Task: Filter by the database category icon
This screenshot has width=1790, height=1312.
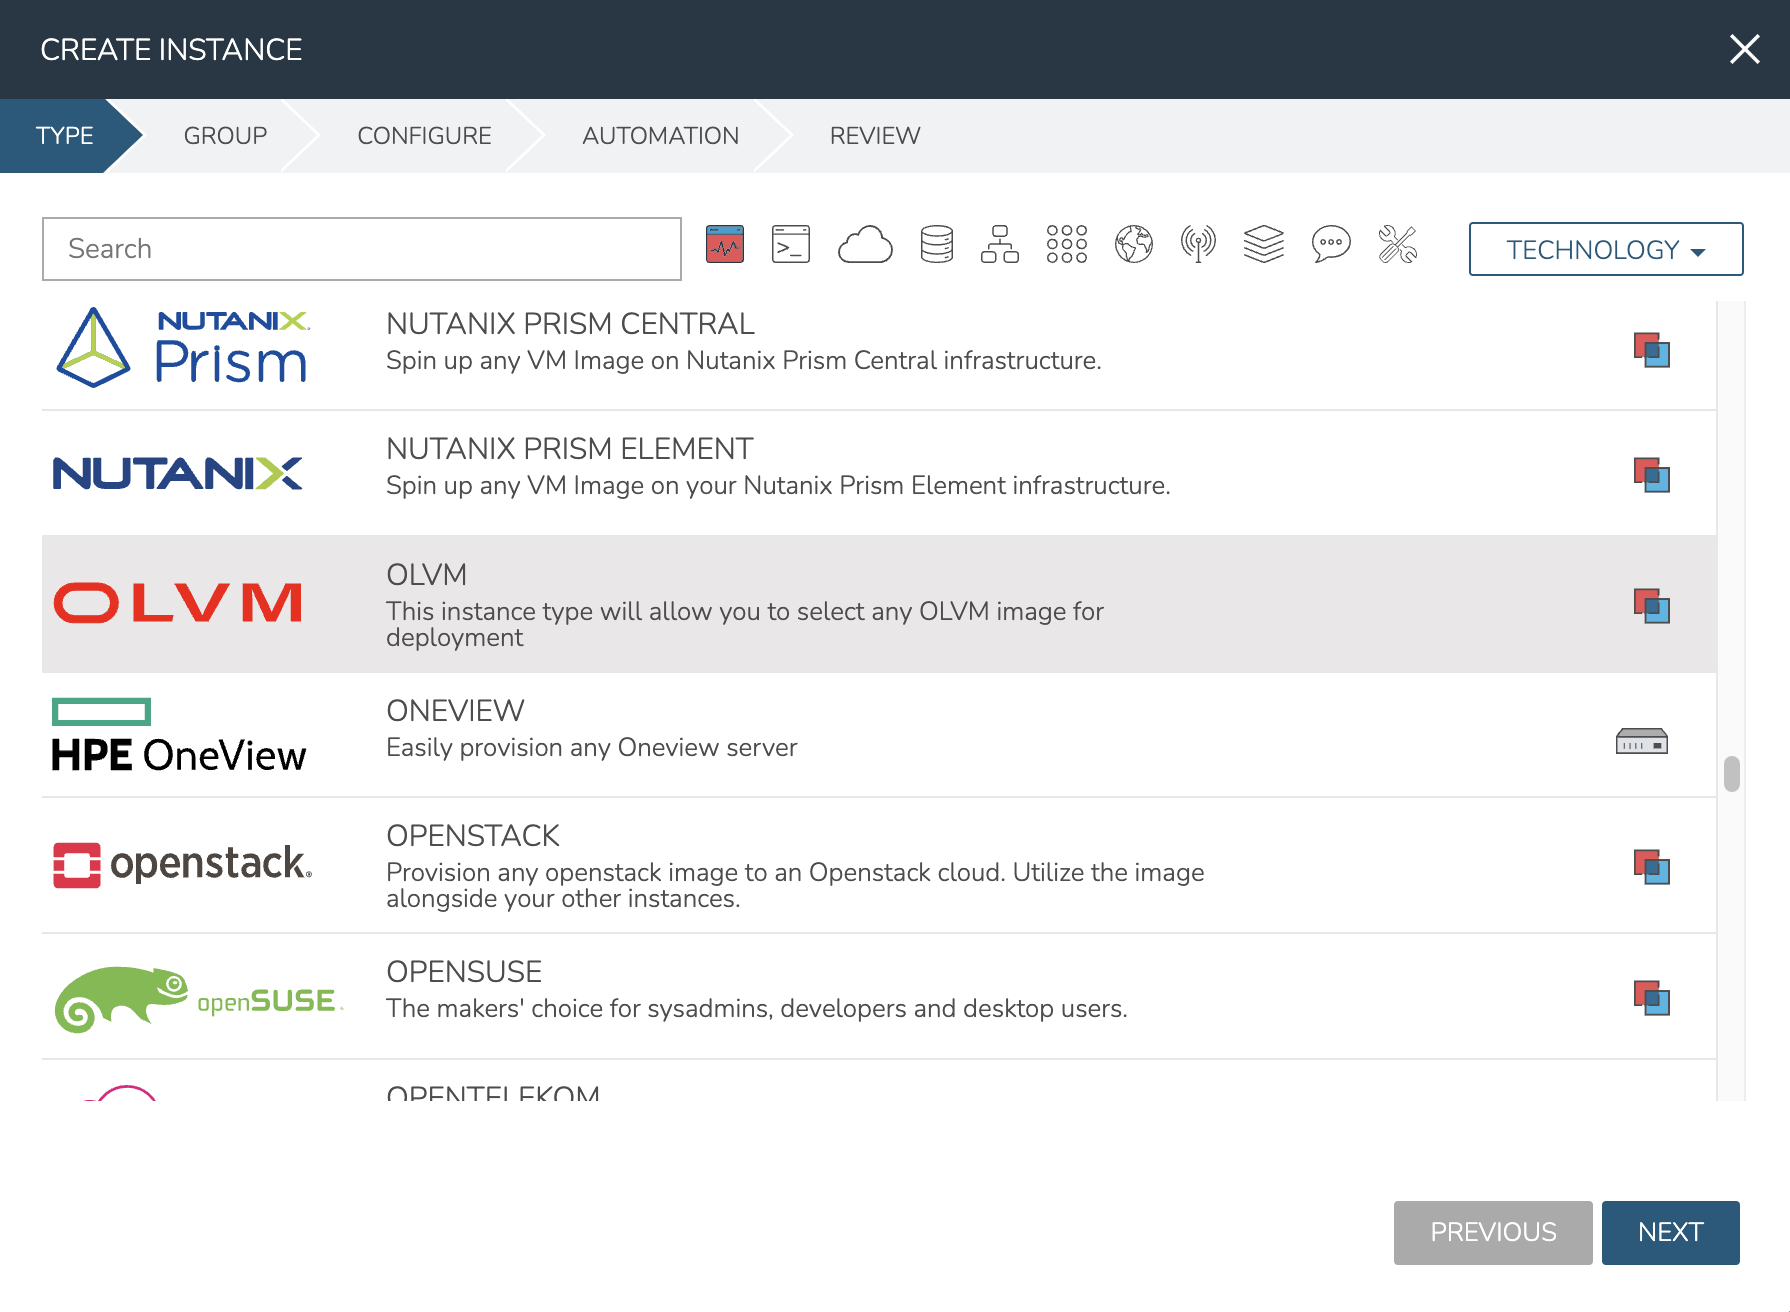Action: coord(936,245)
